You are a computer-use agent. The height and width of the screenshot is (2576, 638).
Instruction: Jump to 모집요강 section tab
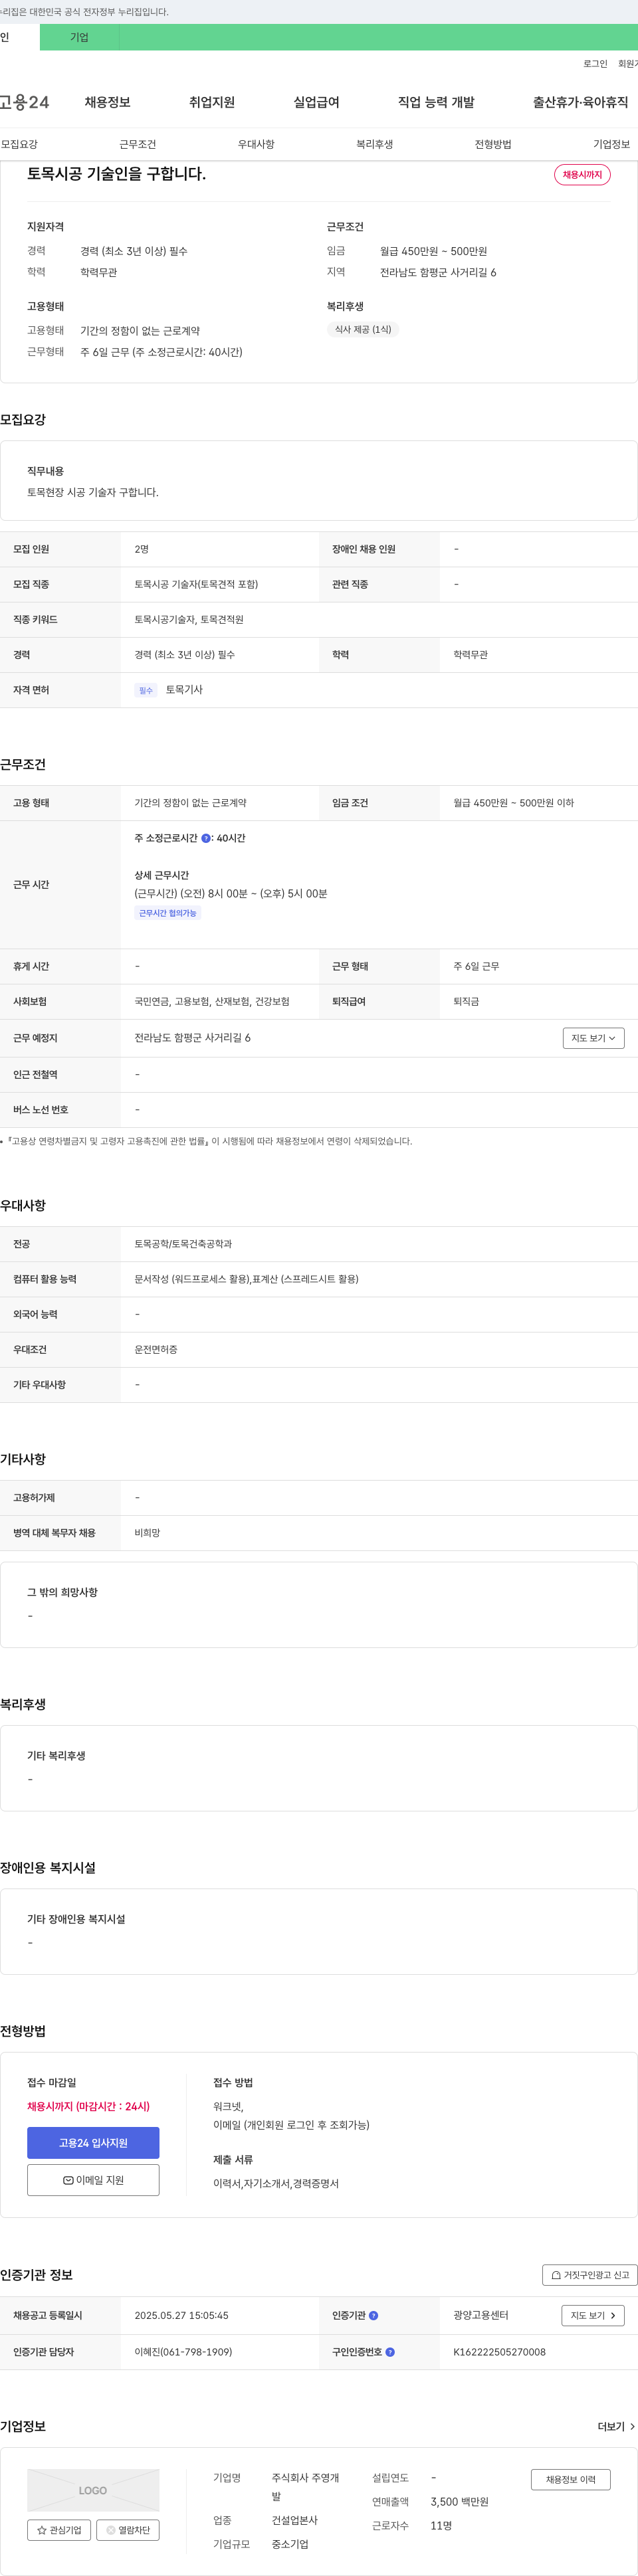pos(19,144)
